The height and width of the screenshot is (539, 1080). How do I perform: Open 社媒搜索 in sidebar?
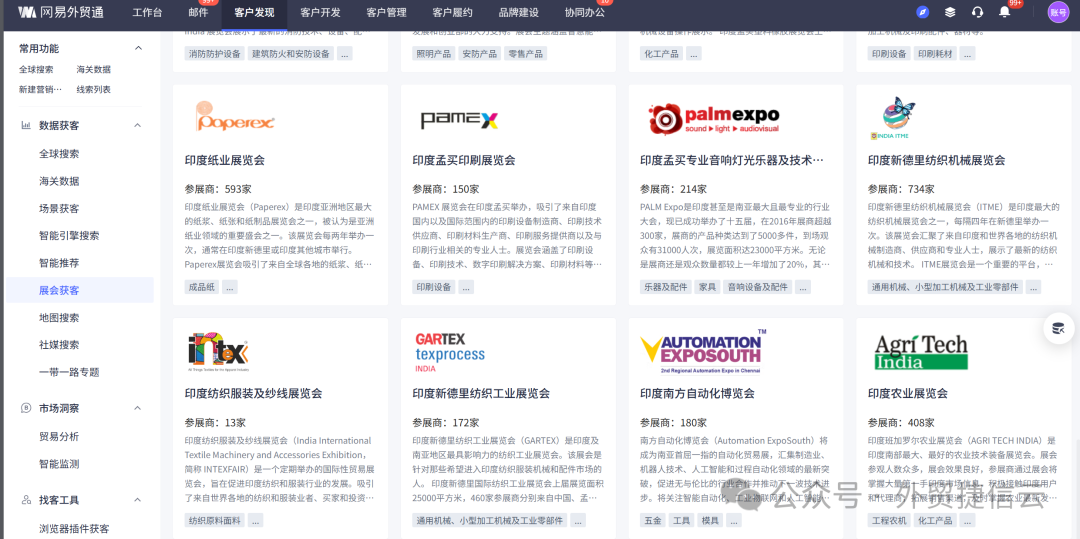[x=59, y=345]
